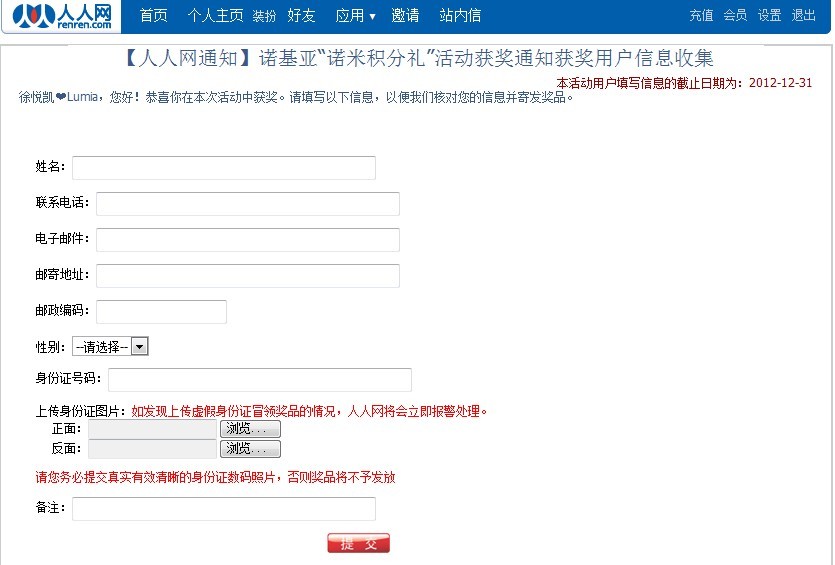Click the deadline date 2012-12-31 text
Screen dimensions: 835x565
(x=780, y=83)
